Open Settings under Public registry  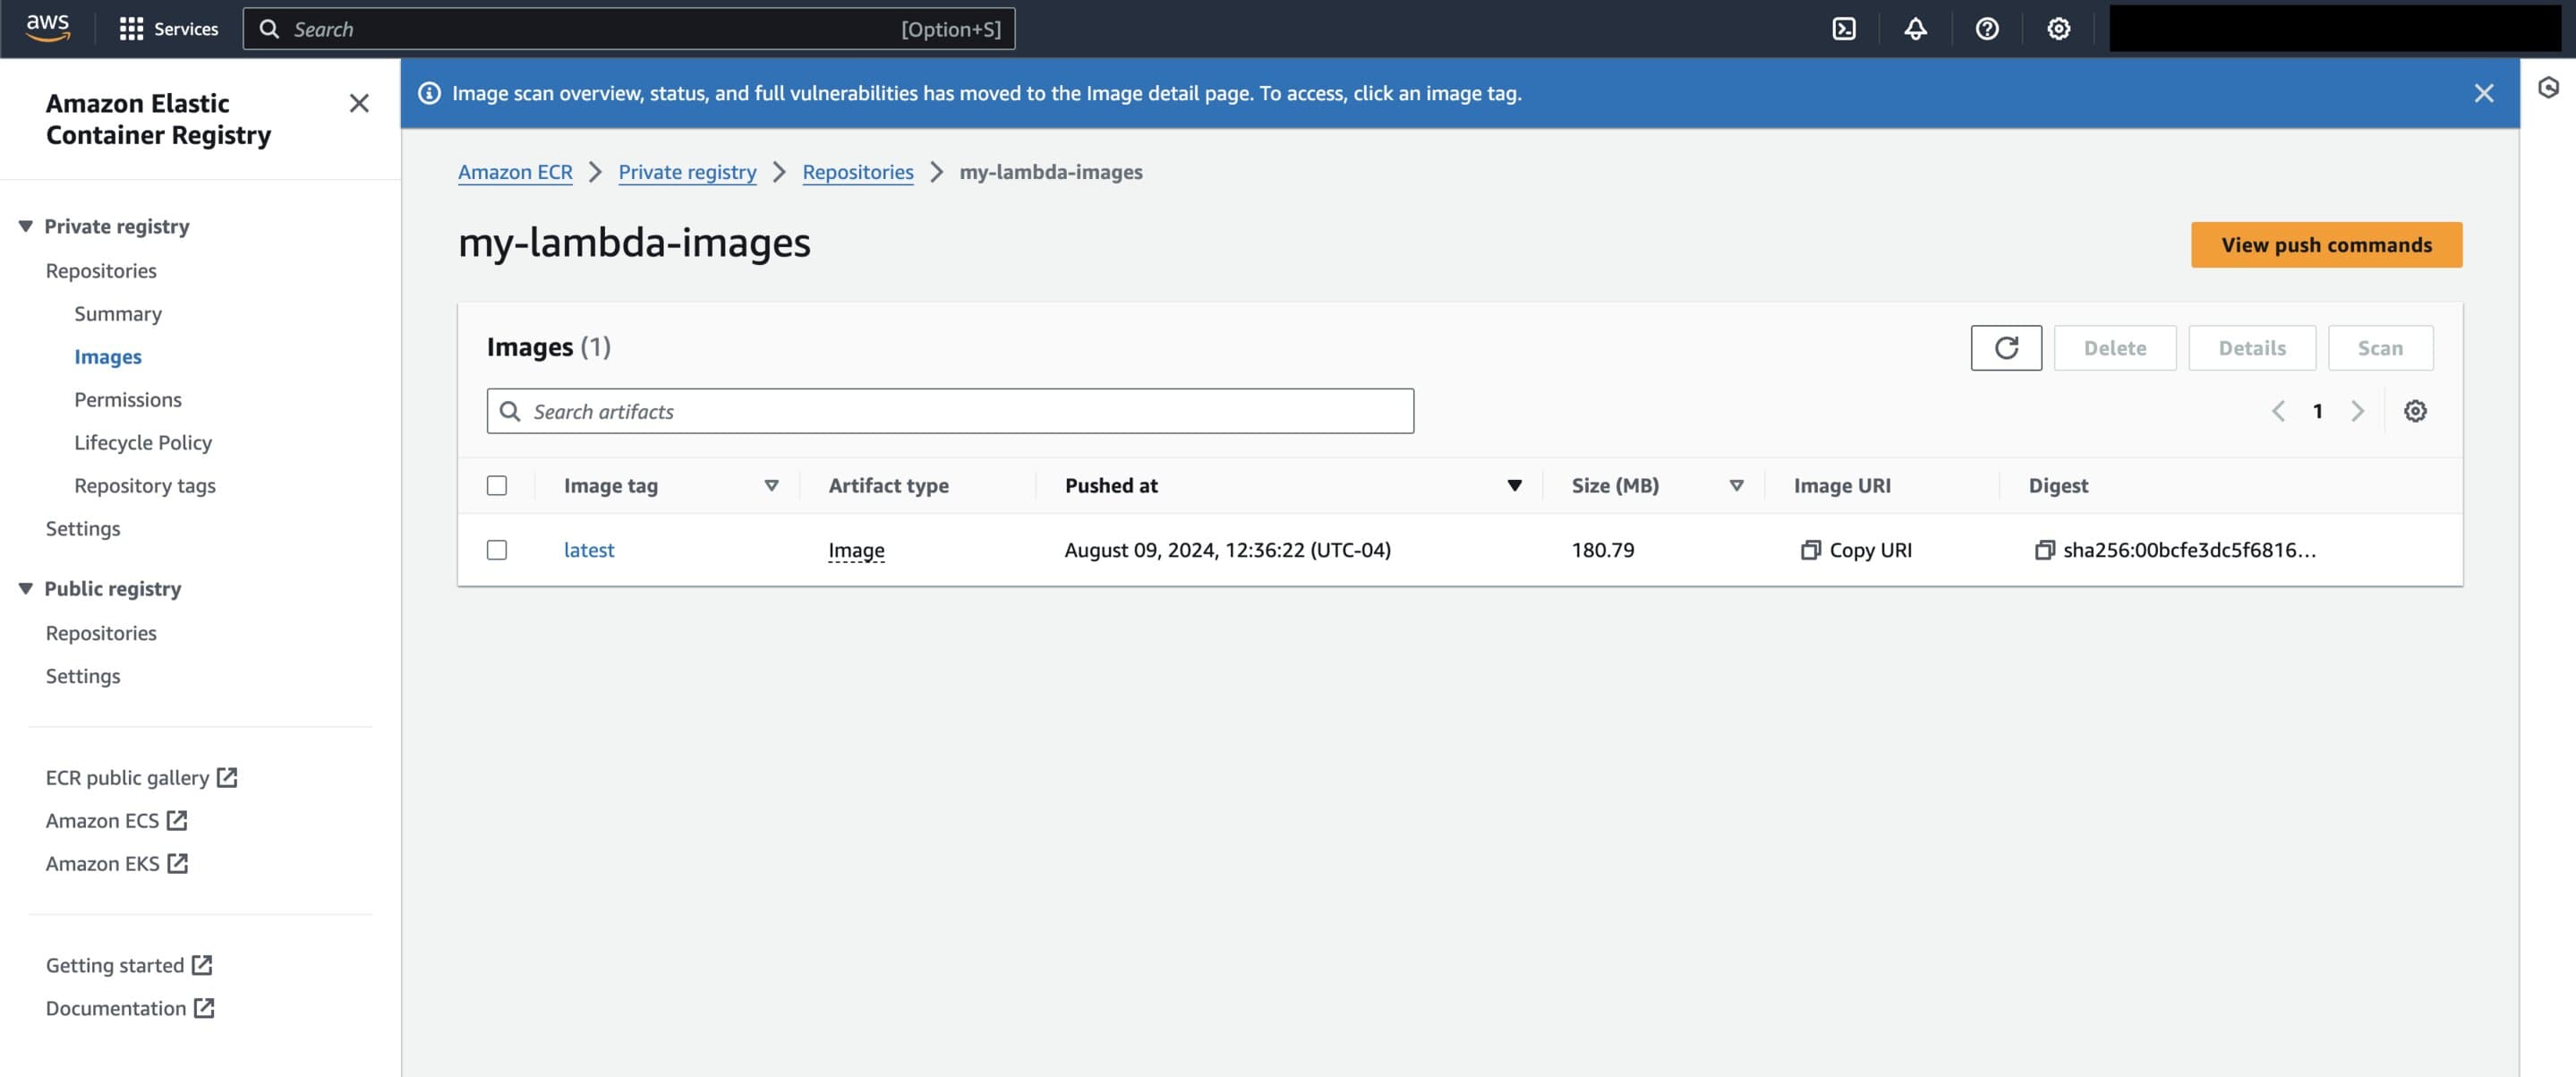pyautogui.click(x=83, y=675)
